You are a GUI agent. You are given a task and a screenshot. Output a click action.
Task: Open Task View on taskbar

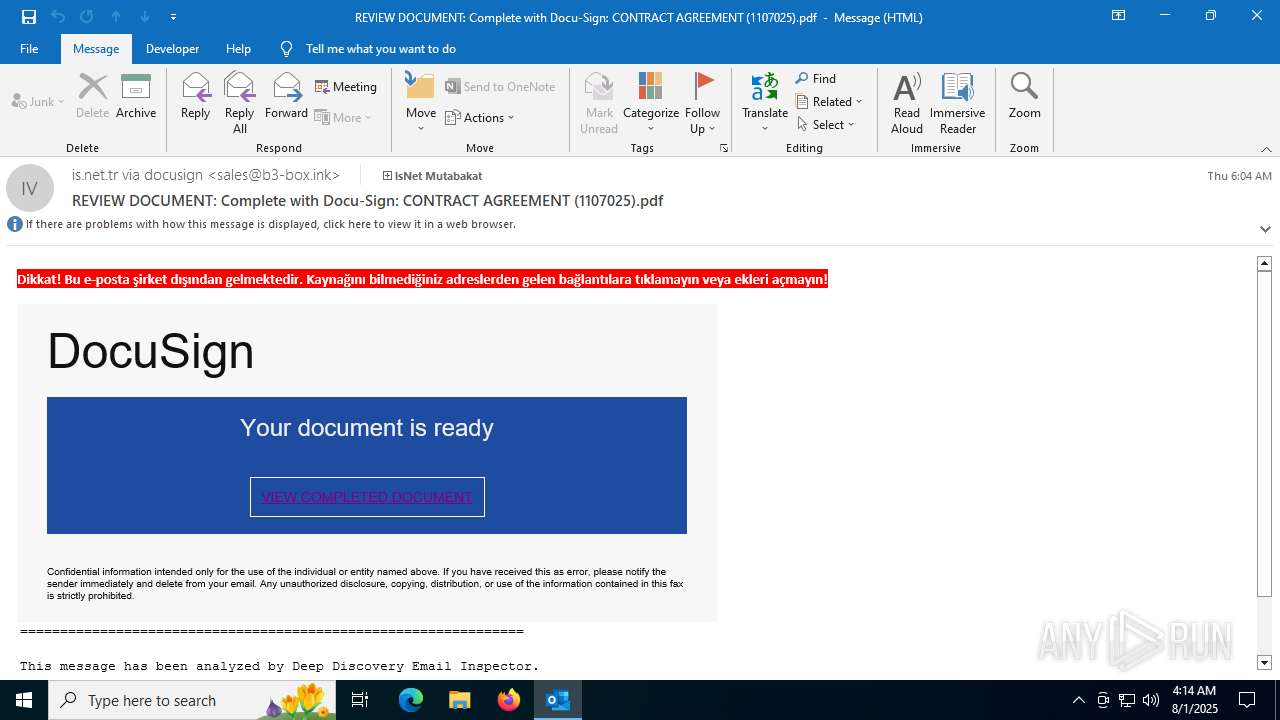(360, 700)
